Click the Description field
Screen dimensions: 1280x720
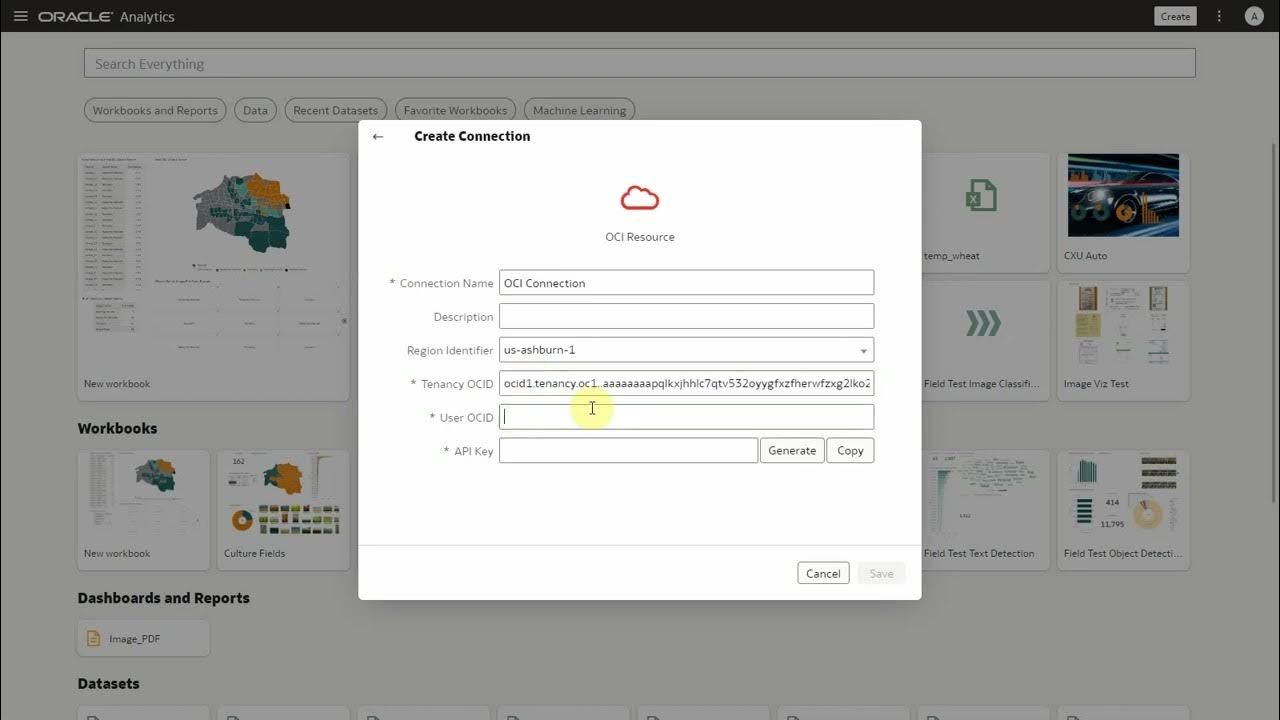click(x=686, y=316)
